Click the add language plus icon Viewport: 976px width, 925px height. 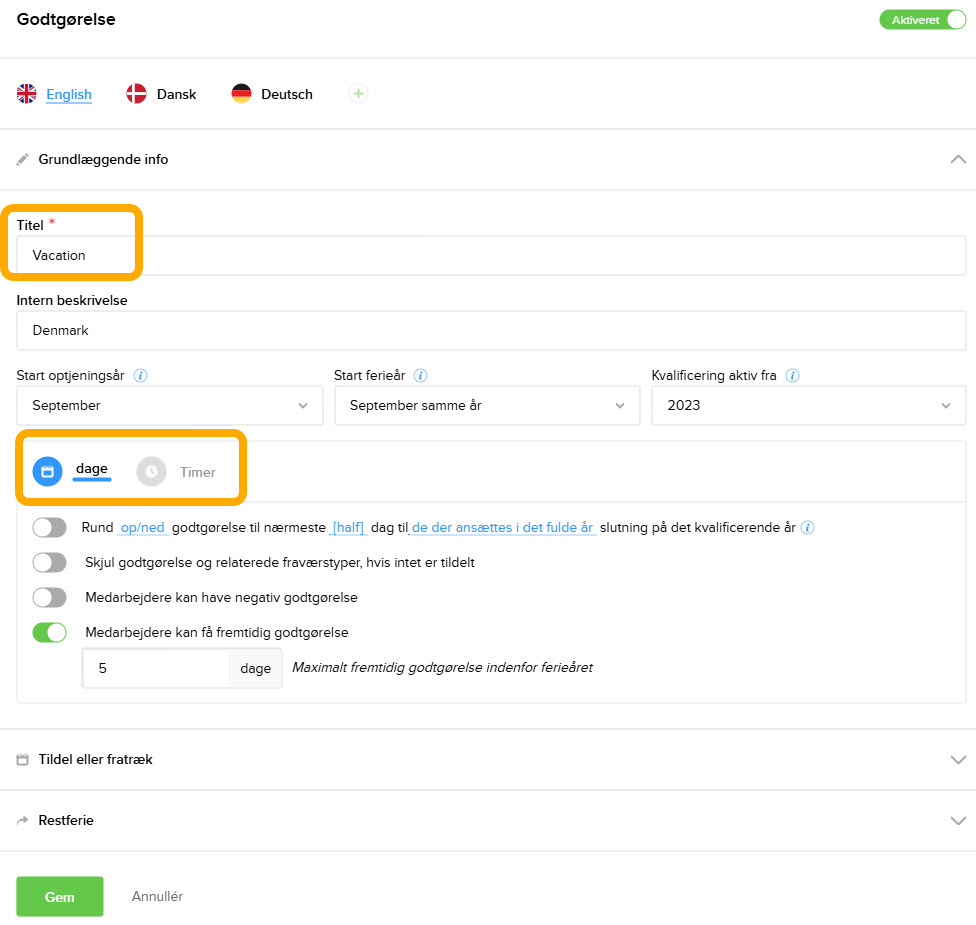tap(358, 94)
